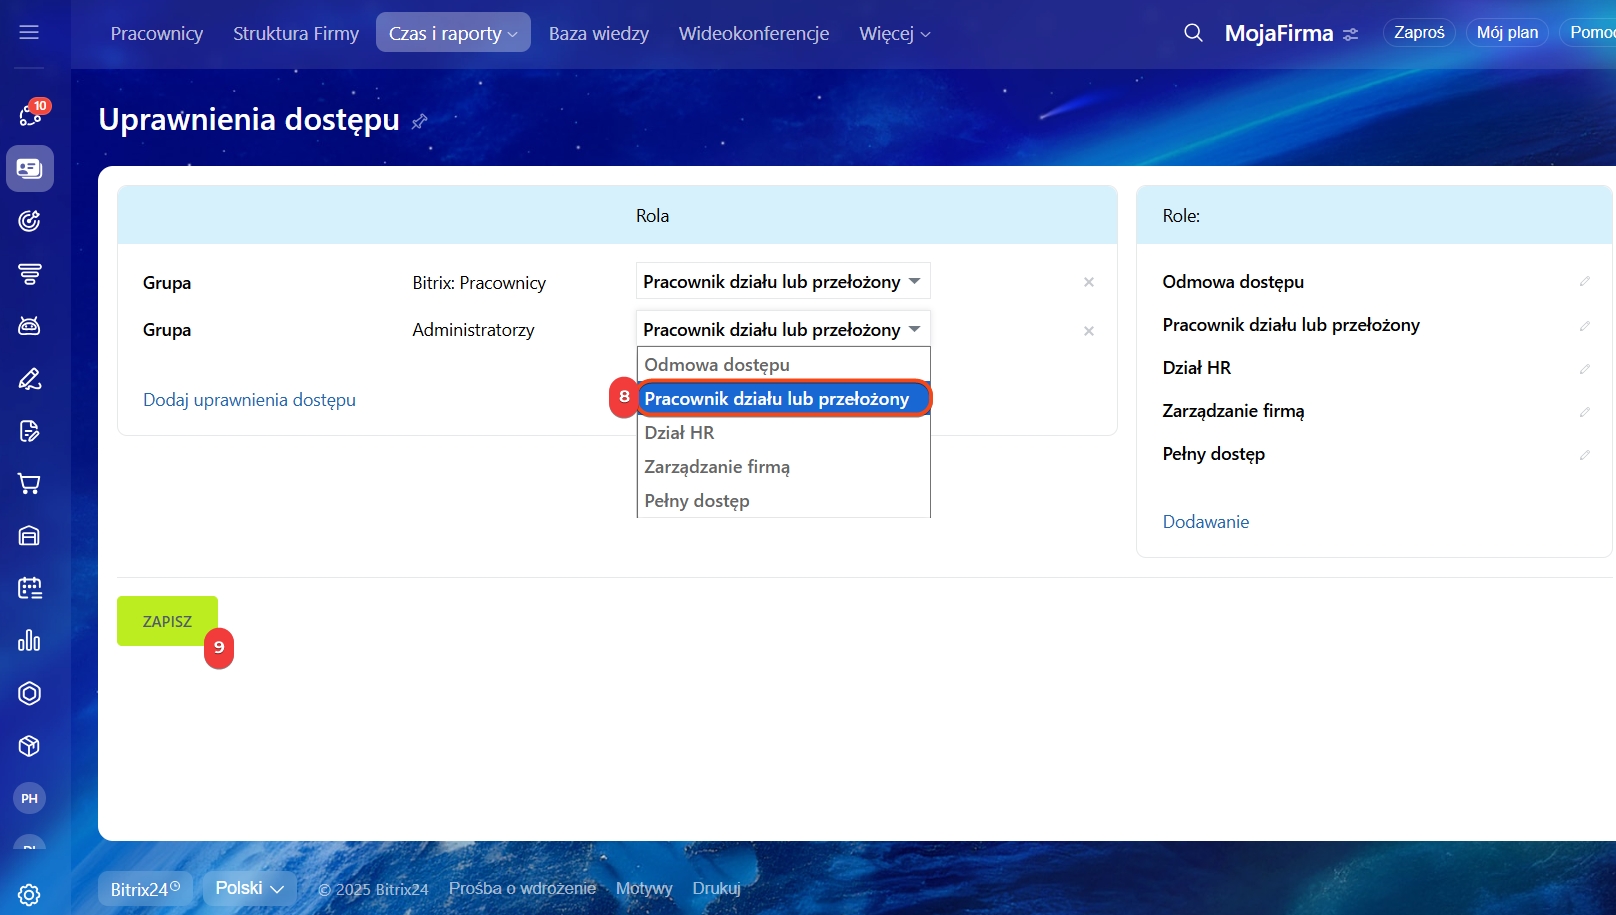Edit the Pełny dostęp role pencil icon
Screen dimensions: 1616x915
1584,455
